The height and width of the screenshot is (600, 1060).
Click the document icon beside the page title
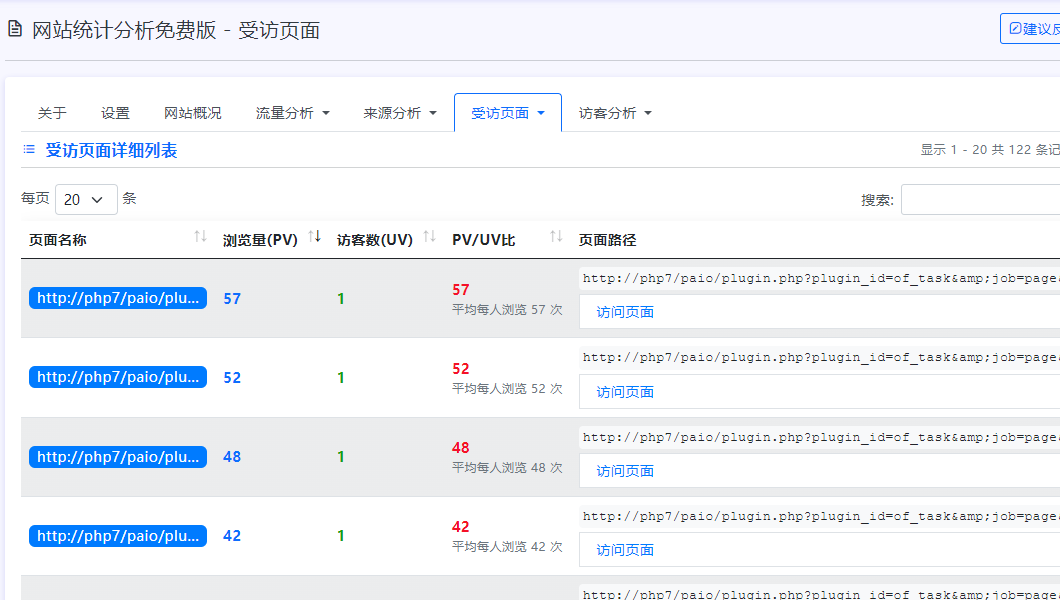tap(14, 29)
